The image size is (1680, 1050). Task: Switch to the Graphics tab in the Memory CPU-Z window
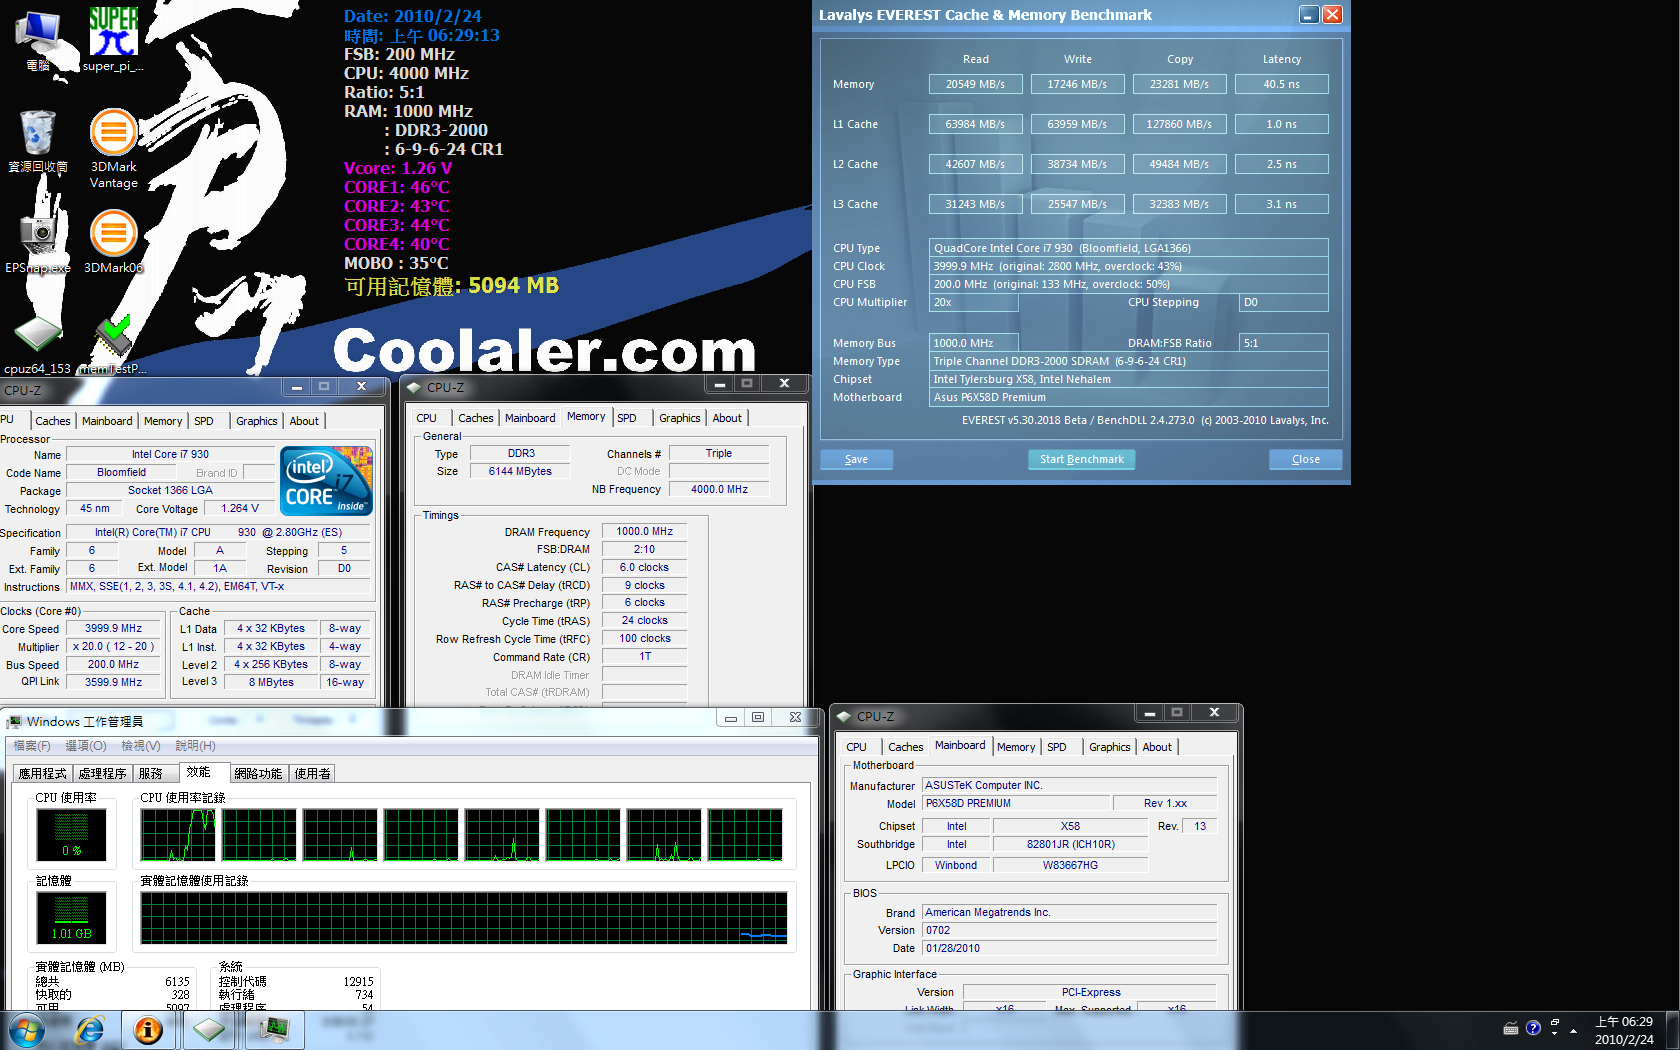pos(680,418)
